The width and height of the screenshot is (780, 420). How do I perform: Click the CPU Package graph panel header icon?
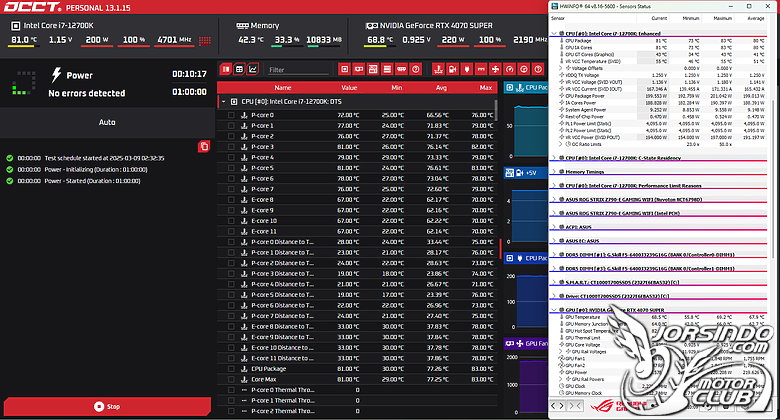[509, 87]
